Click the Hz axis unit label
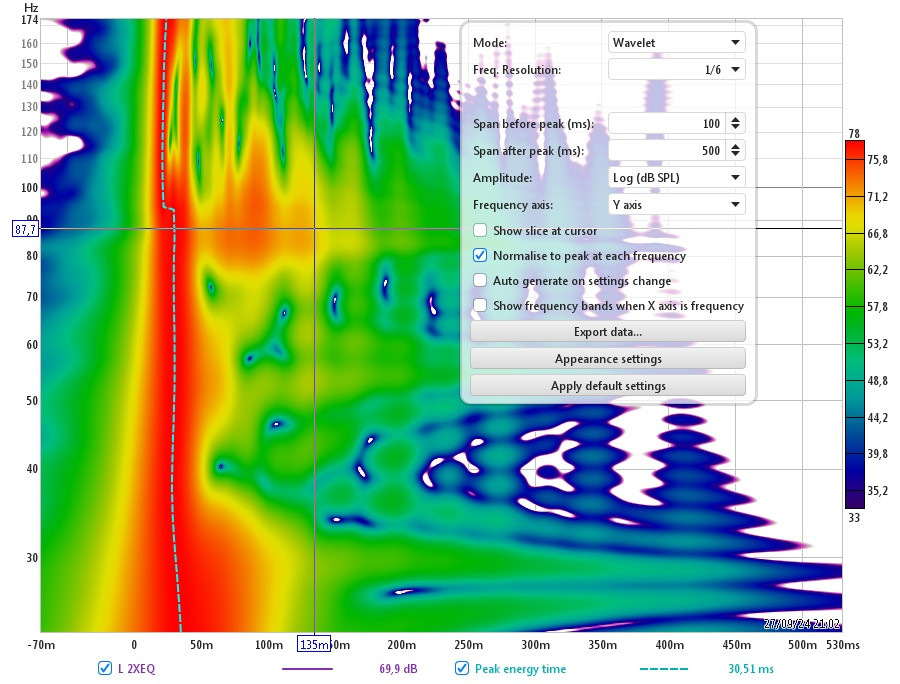This screenshot has height=684, width=900. pos(31,7)
